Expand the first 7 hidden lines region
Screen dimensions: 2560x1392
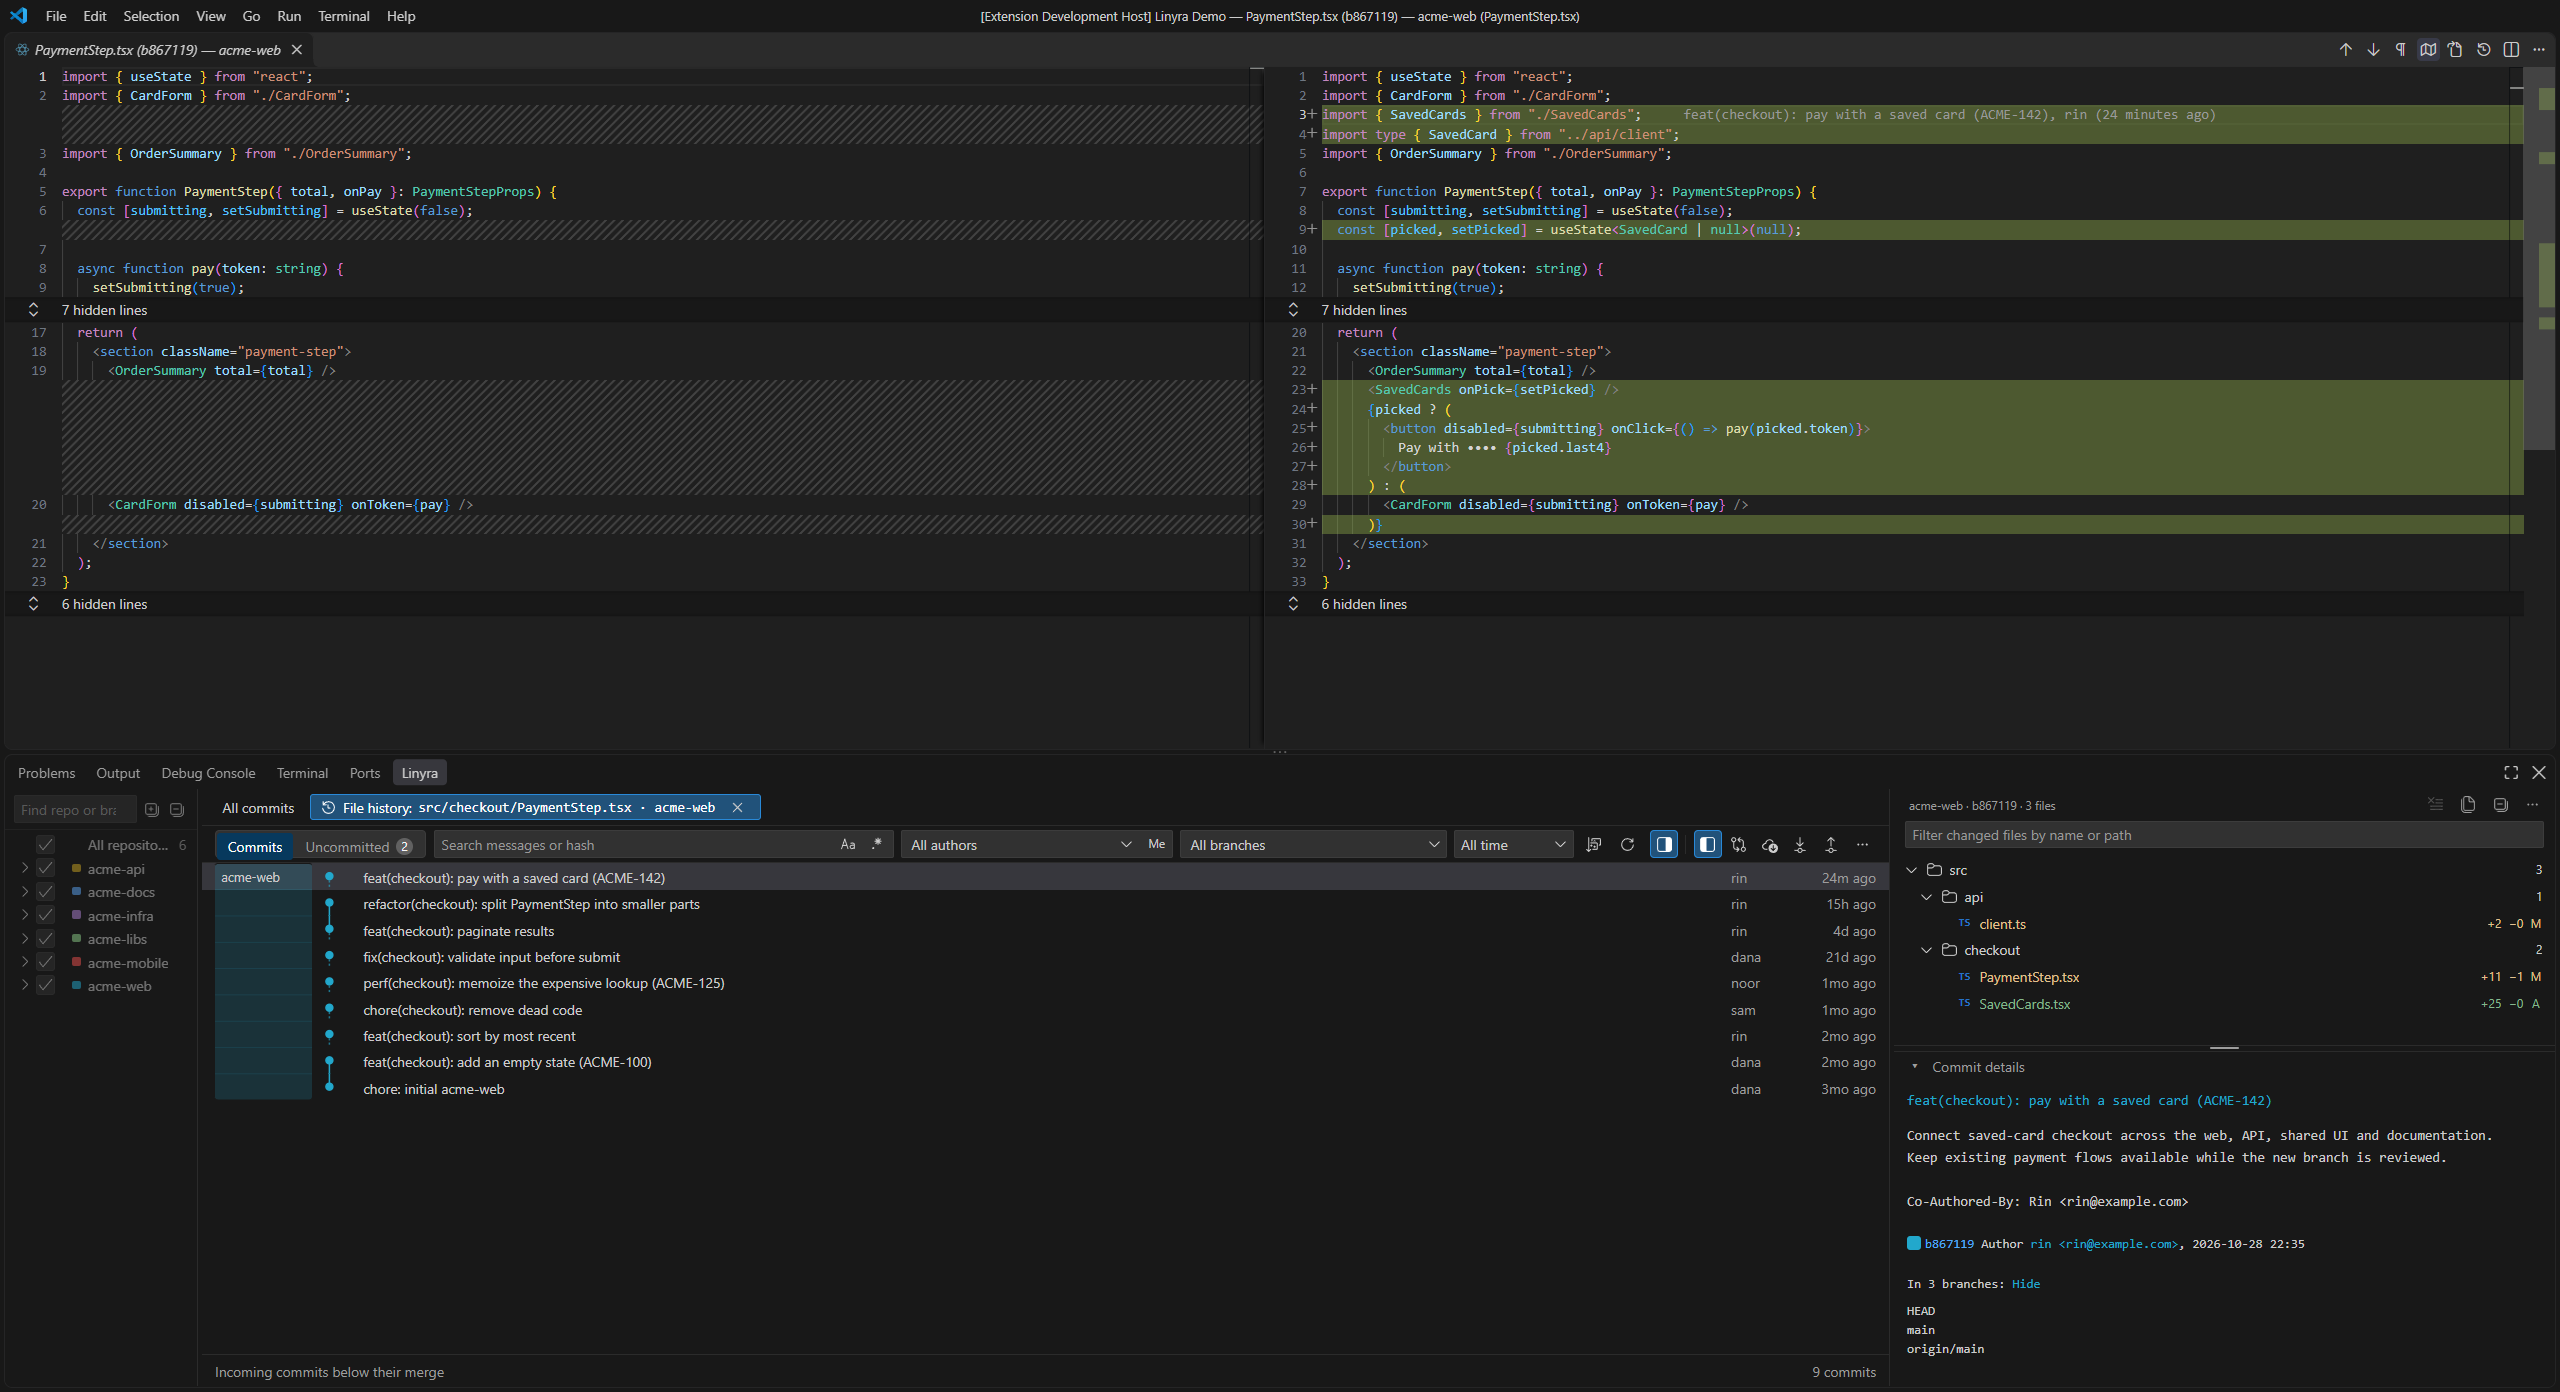[33, 310]
